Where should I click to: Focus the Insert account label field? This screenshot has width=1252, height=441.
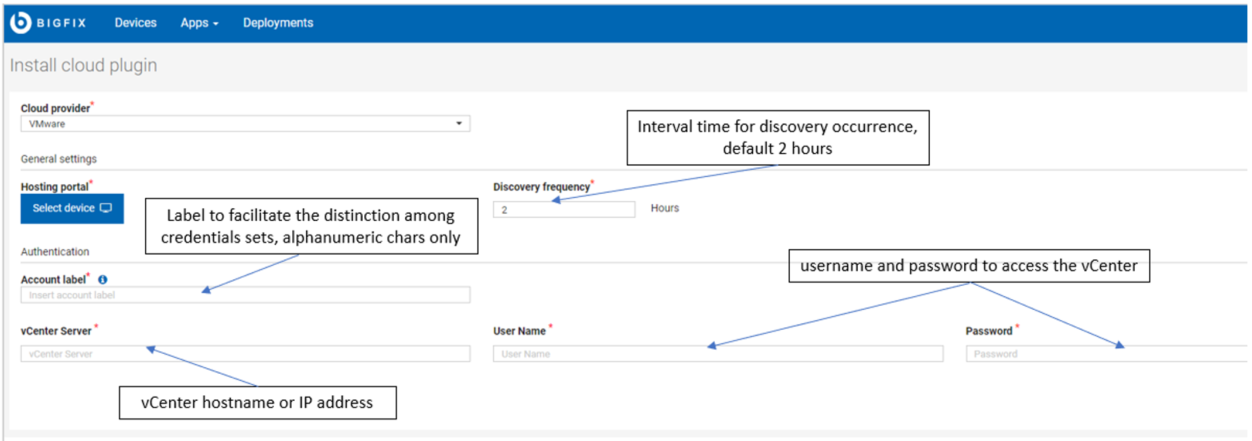(x=245, y=295)
